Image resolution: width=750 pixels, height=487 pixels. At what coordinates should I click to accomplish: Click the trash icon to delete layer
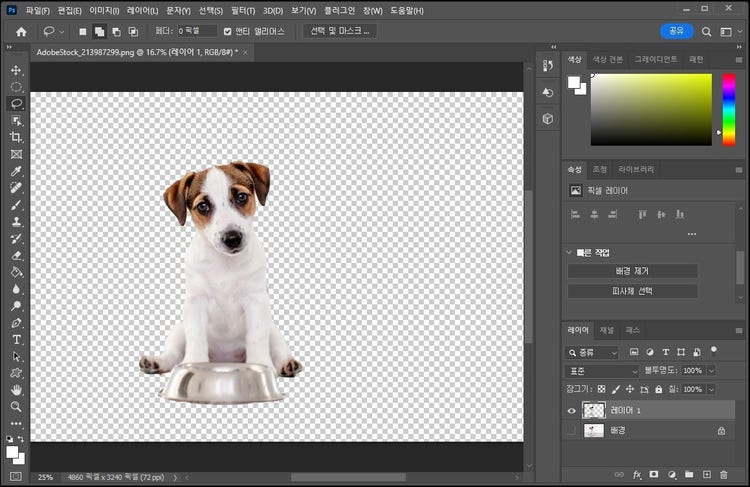pyautogui.click(x=725, y=474)
